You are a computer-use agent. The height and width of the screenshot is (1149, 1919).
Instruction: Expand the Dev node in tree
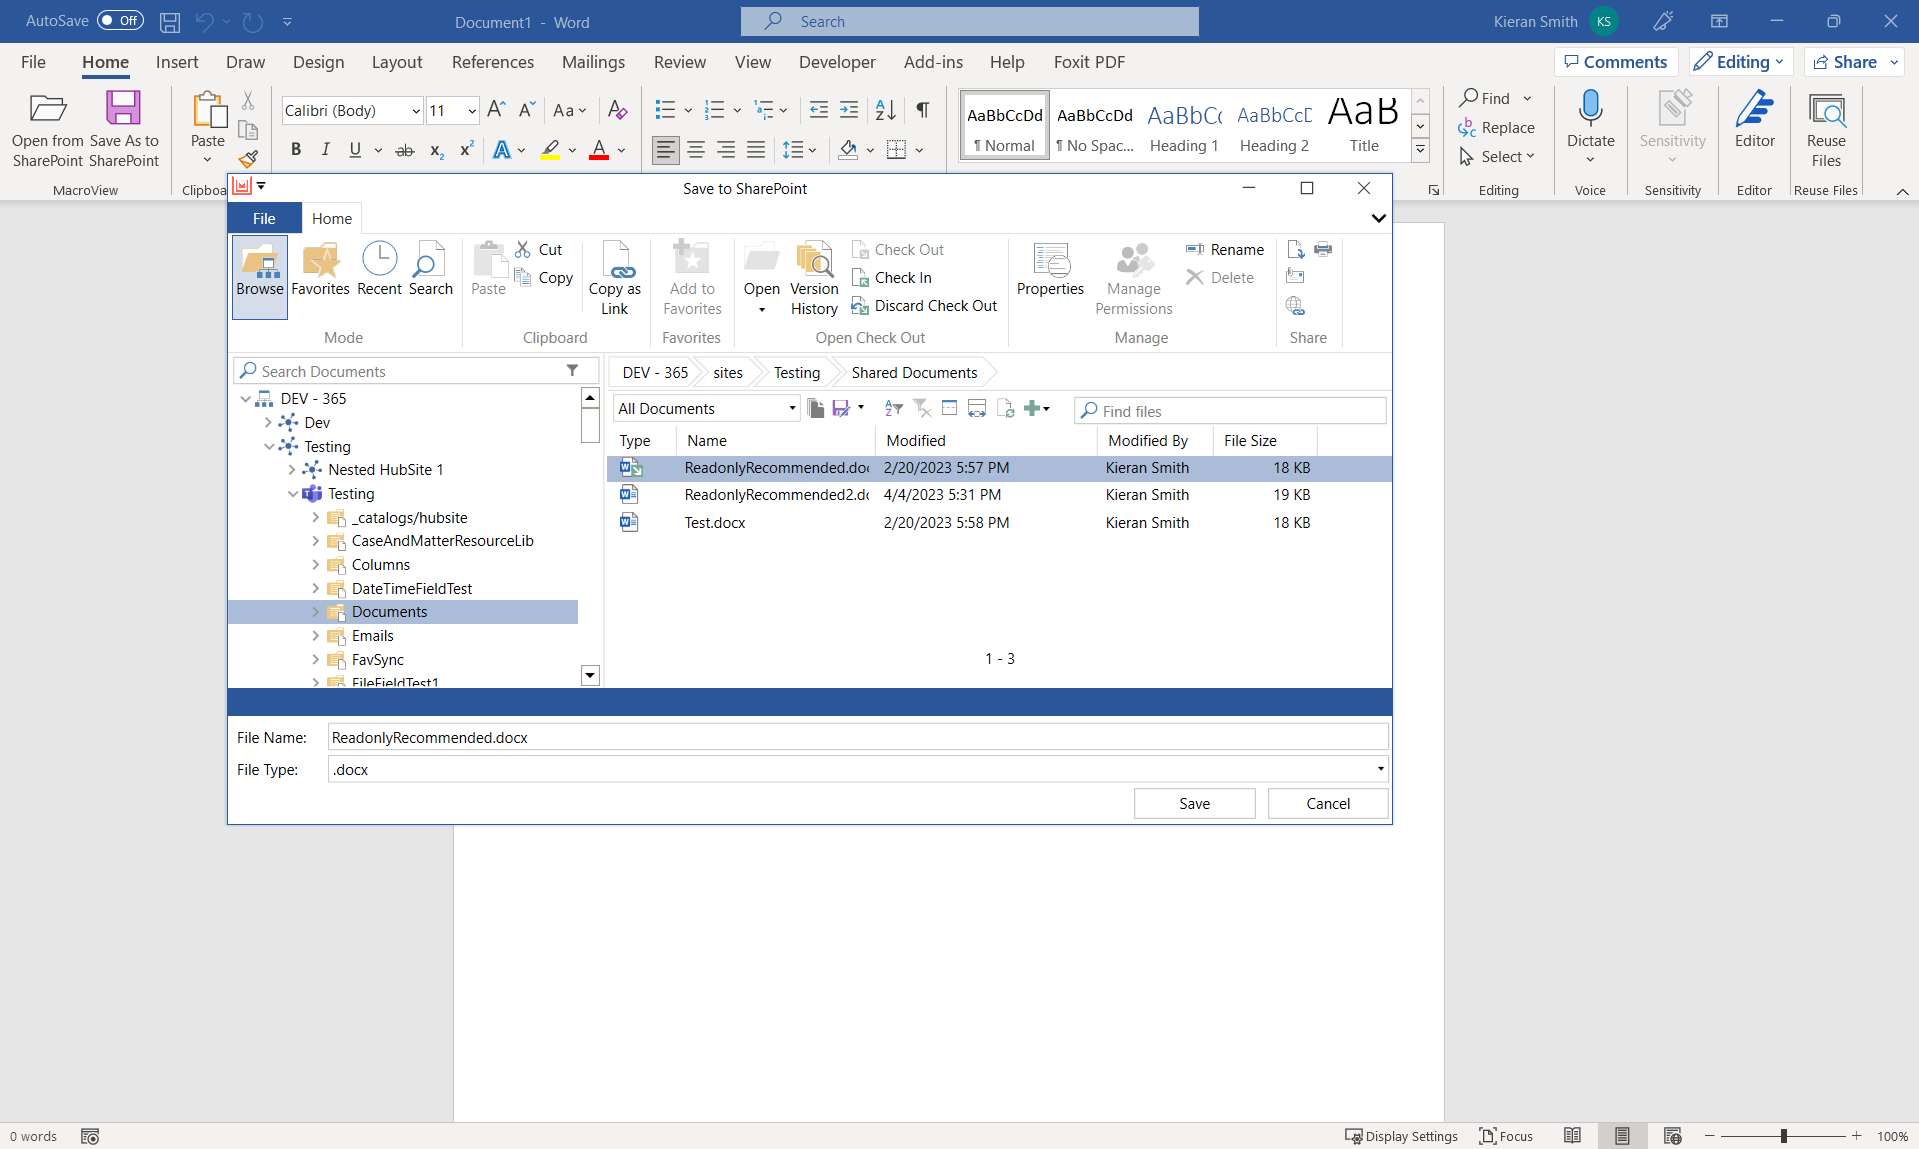point(267,423)
